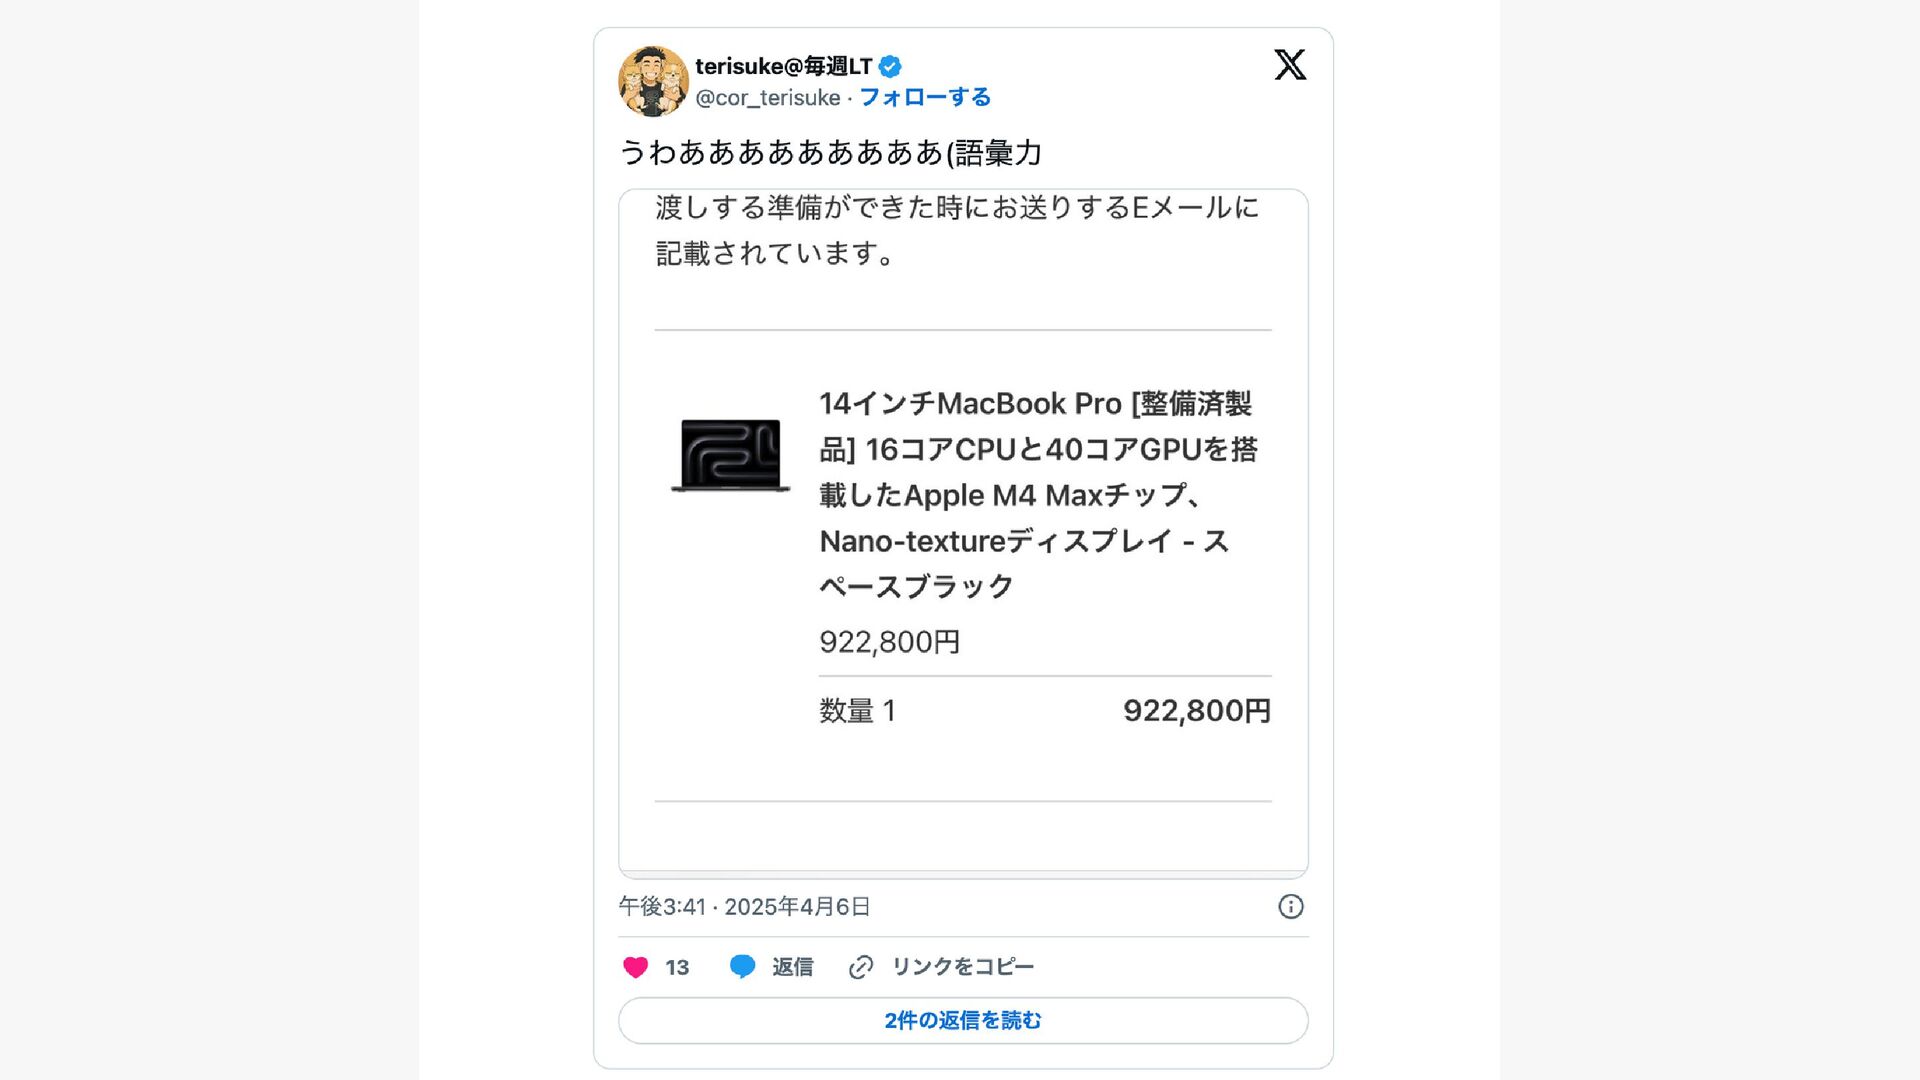Viewport: 1920px width, 1080px height.
Task: Click the tweet text うわあああ
Action: pos(831,153)
